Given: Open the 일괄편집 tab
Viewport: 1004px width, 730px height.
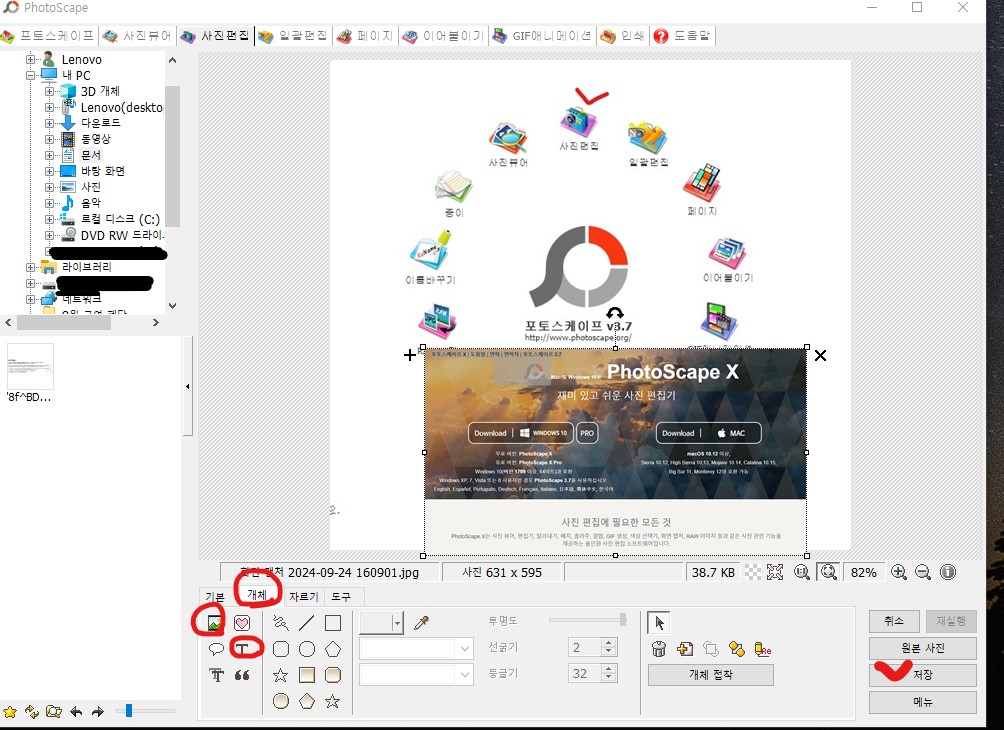Looking at the screenshot, I should tap(293, 36).
